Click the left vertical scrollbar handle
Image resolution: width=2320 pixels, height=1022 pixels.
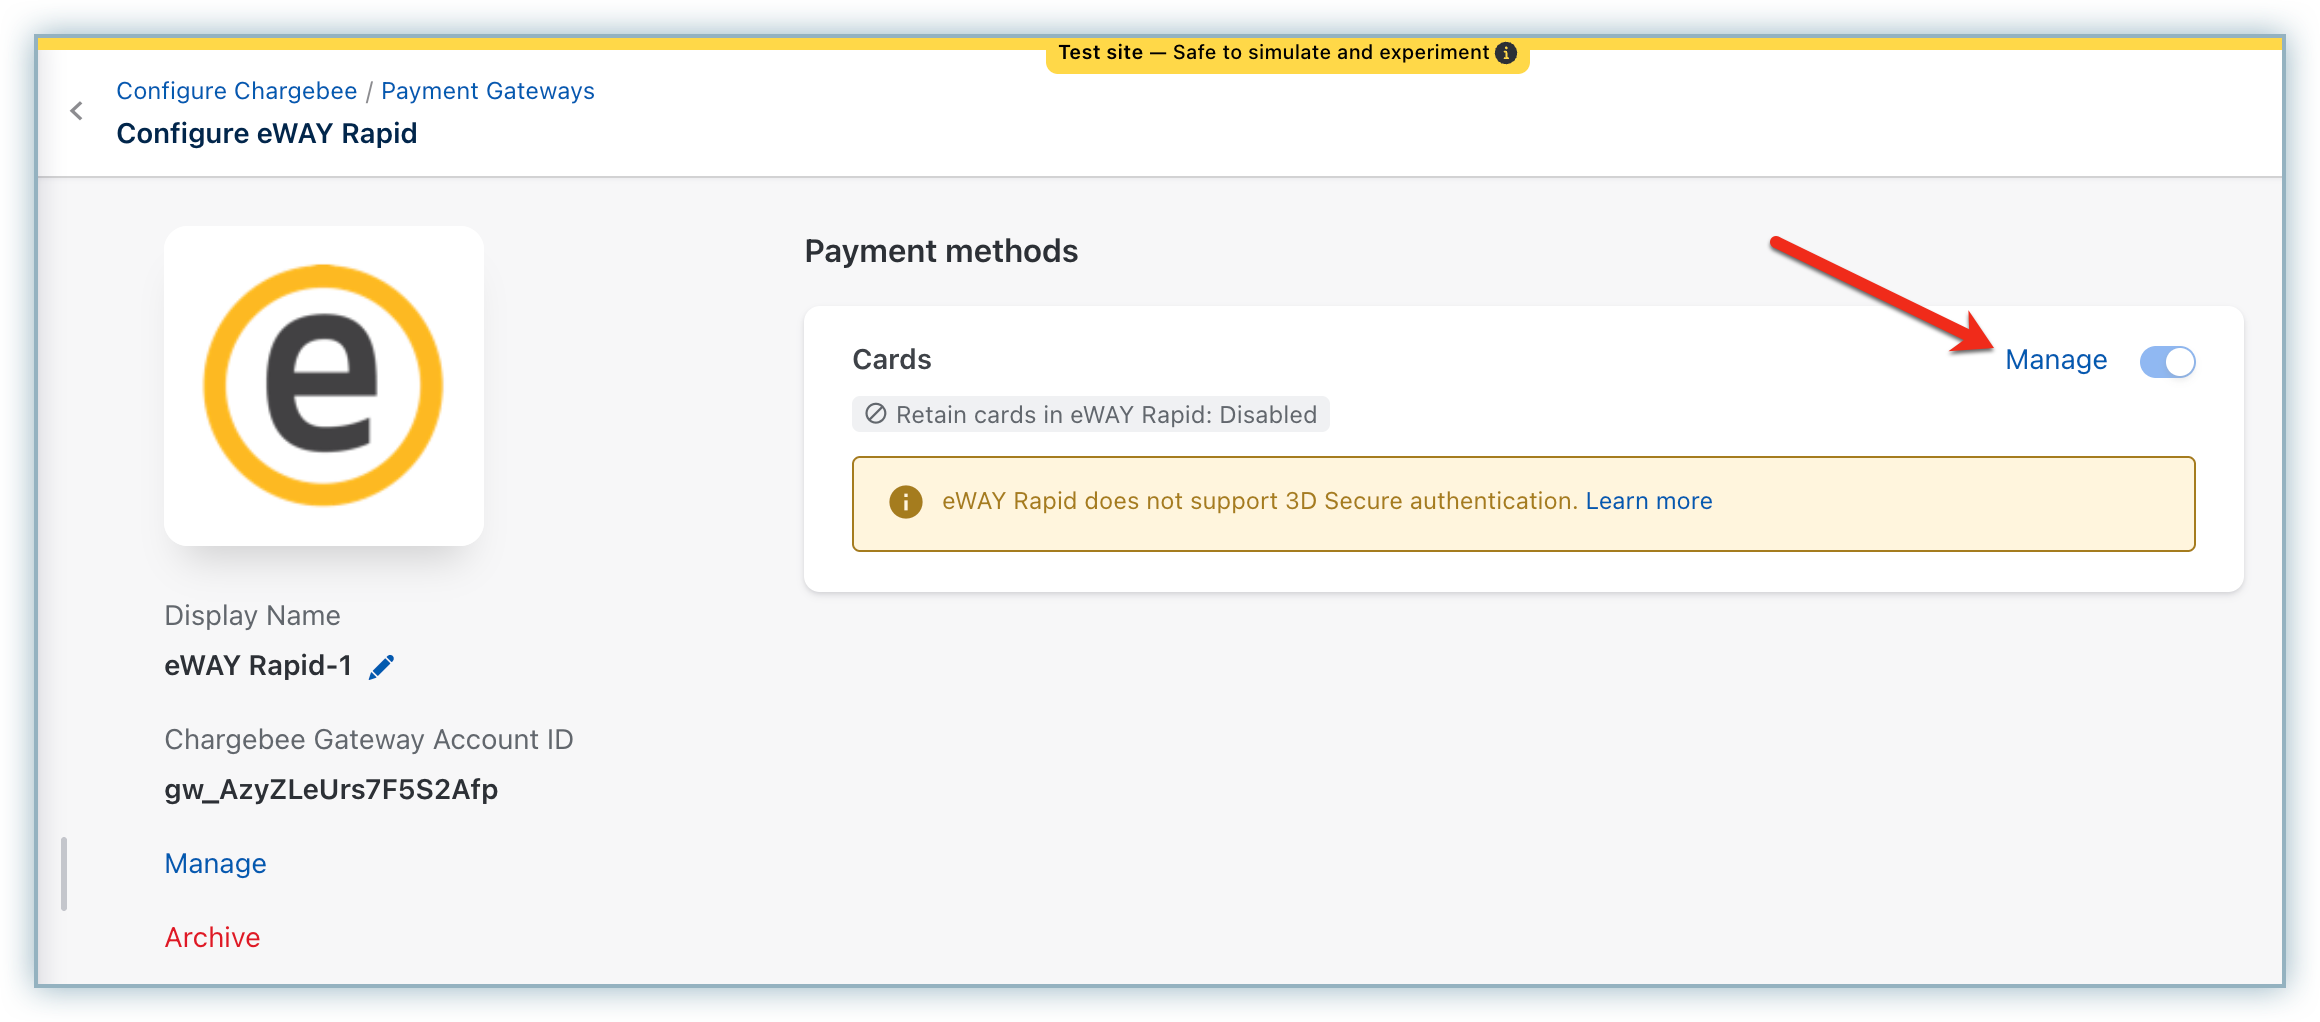[x=64, y=874]
